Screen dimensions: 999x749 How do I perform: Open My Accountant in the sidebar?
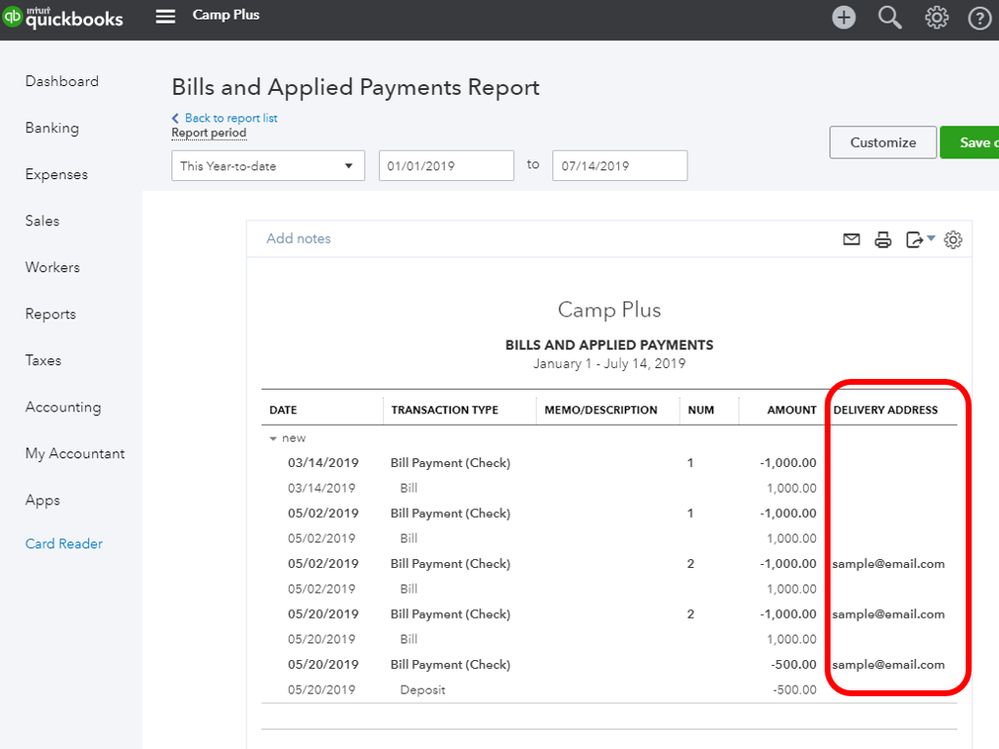coord(75,454)
